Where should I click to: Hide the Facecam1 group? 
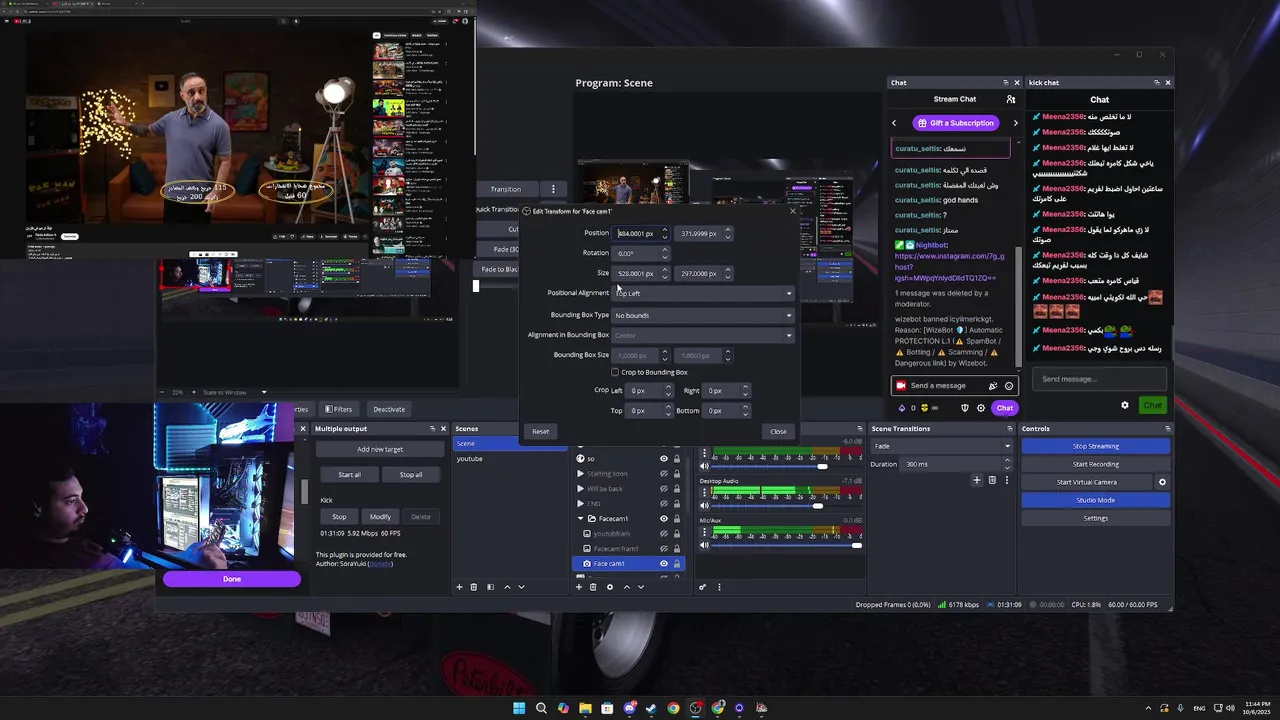(663, 519)
